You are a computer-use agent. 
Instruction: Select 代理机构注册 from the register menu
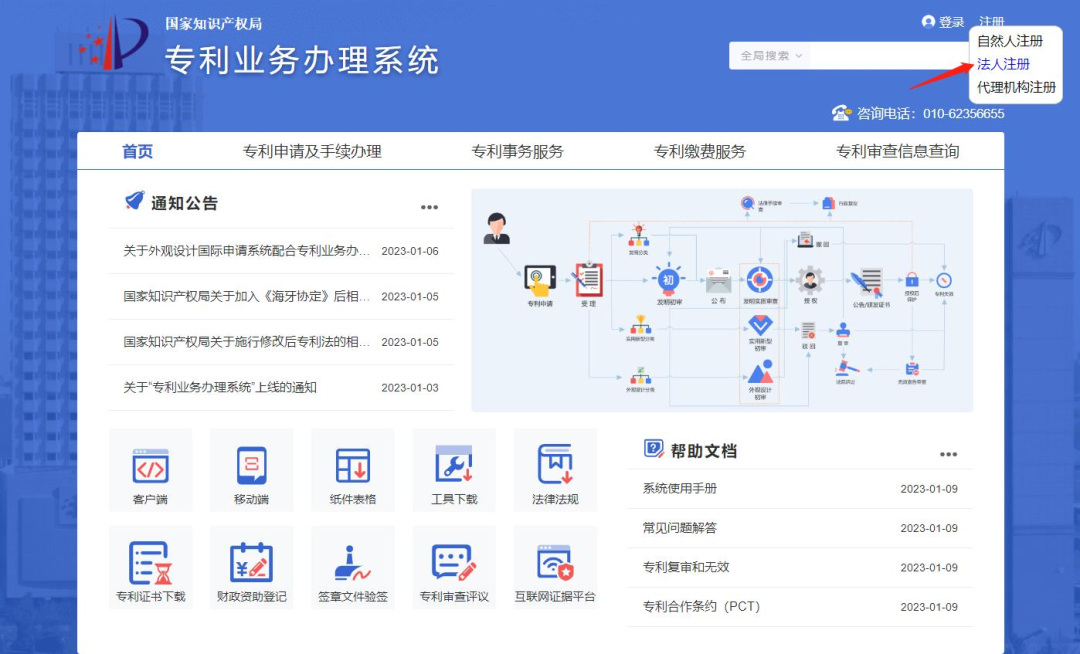click(x=1016, y=87)
